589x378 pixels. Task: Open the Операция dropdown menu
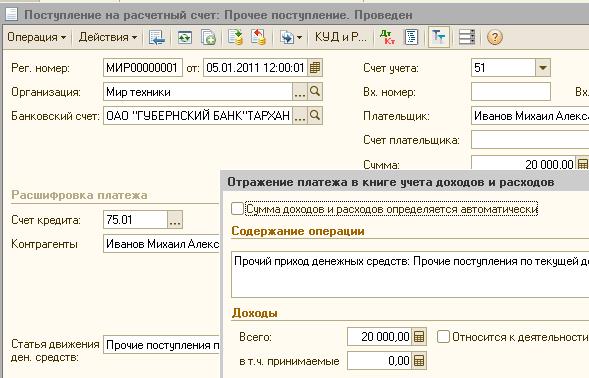(36, 37)
